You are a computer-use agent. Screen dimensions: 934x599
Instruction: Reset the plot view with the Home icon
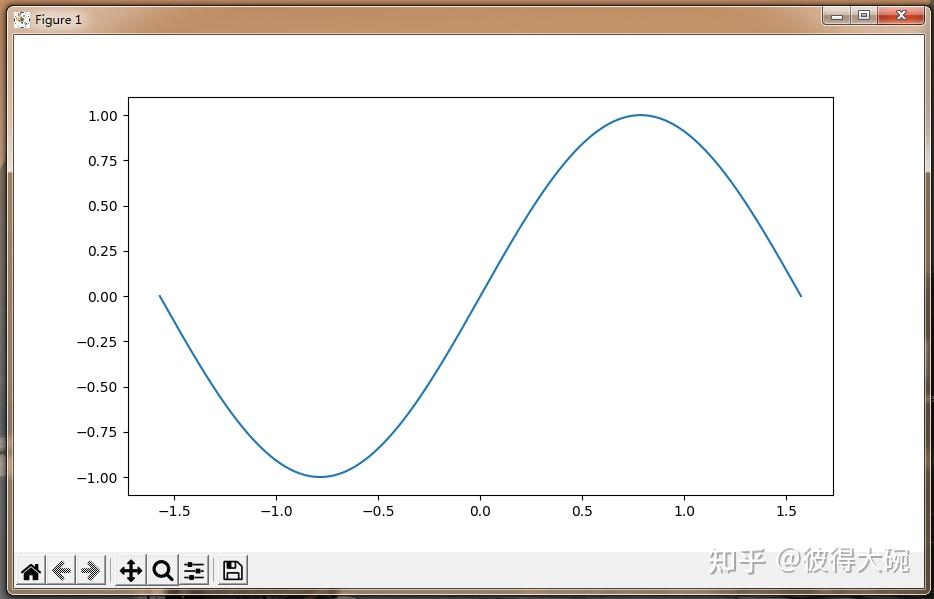point(29,570)
